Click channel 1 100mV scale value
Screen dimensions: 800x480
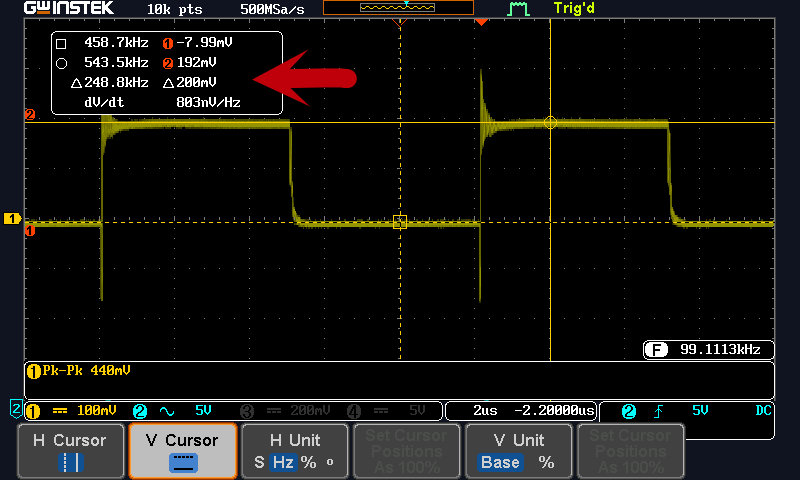[96, 410]
